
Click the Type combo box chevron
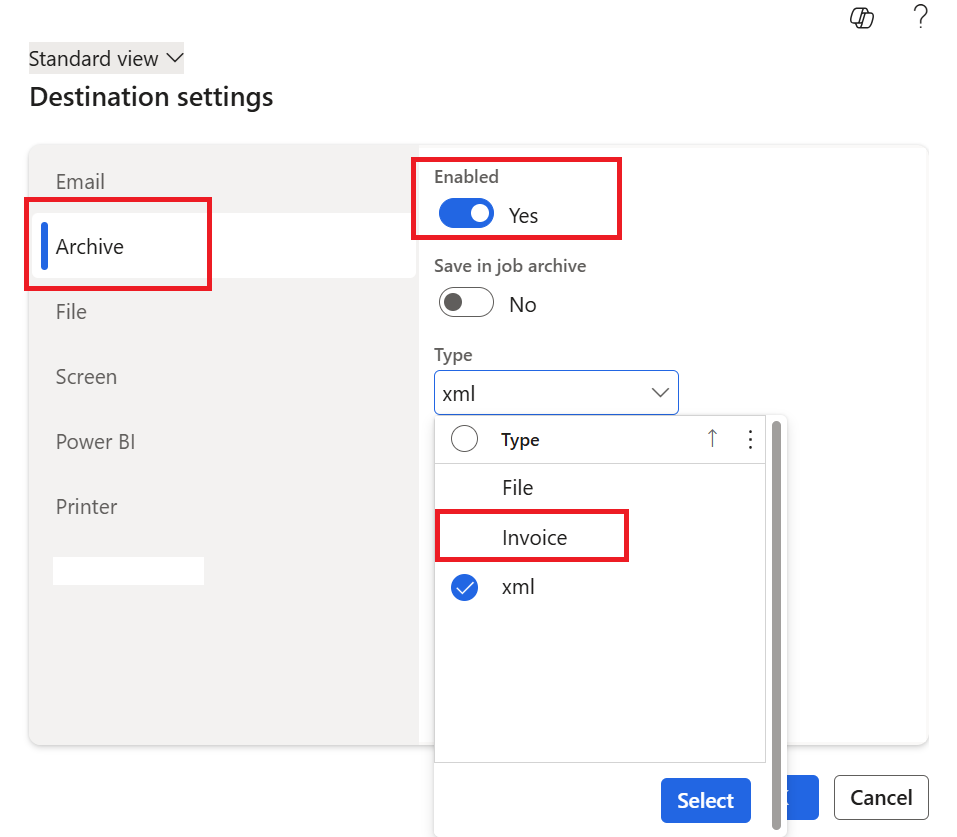point(660,393)
